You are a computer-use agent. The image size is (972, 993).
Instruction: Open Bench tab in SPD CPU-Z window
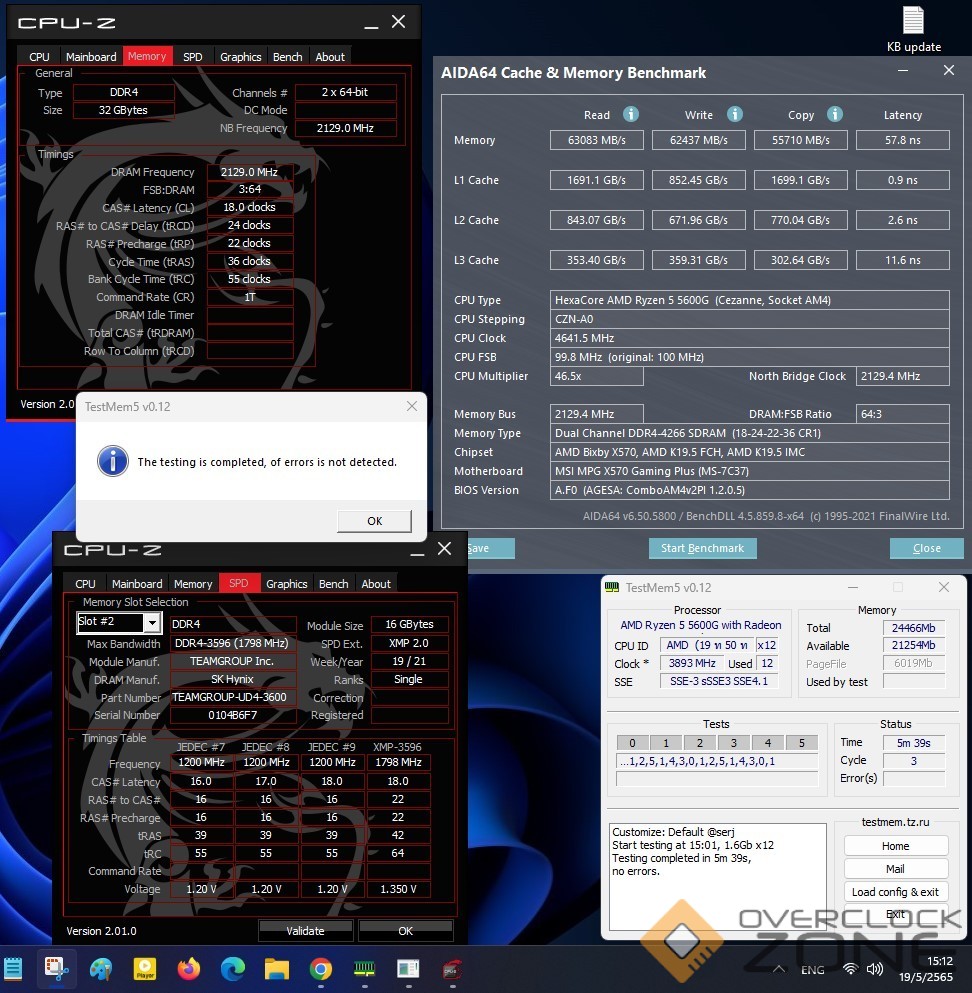point(333,584)
